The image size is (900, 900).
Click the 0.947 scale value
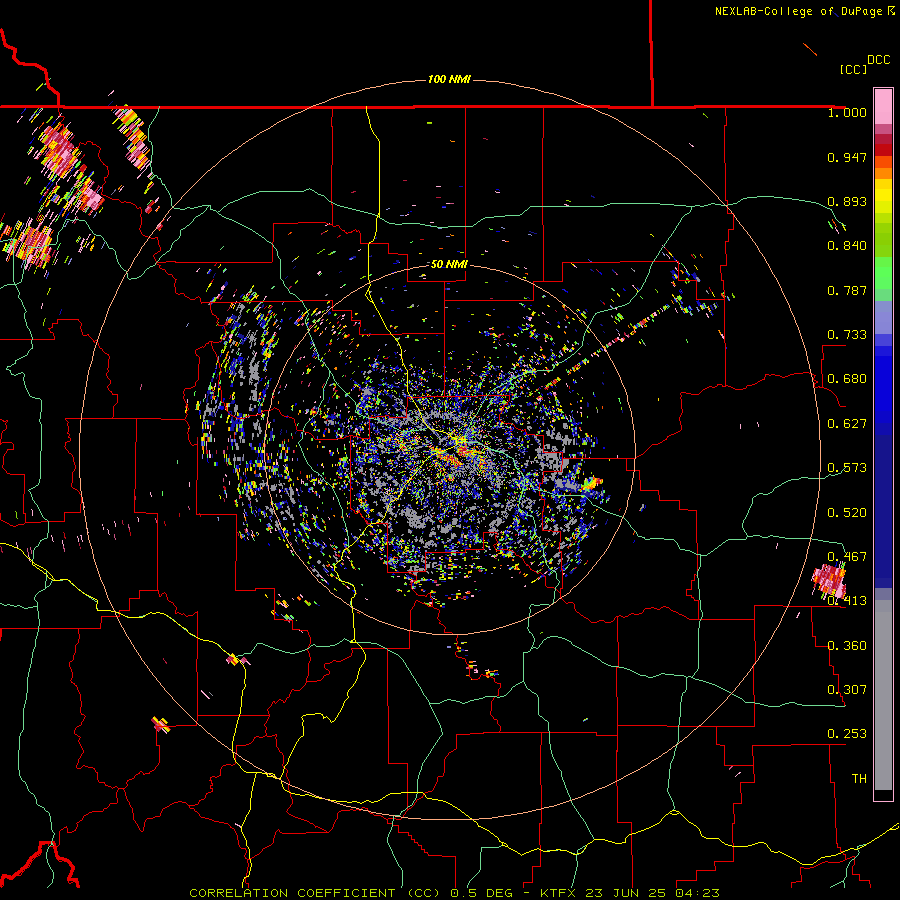[847, 157]
